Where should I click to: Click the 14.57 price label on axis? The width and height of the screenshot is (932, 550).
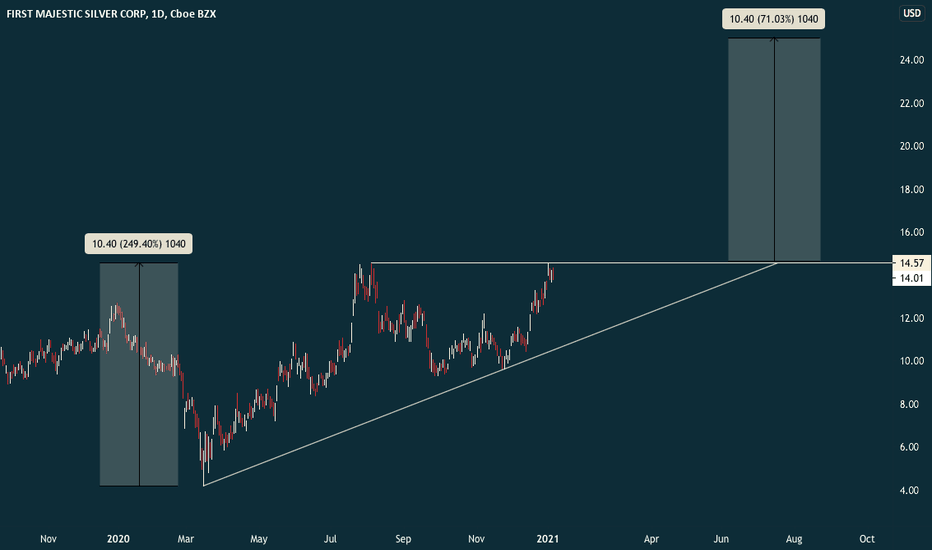coord(911,263)
